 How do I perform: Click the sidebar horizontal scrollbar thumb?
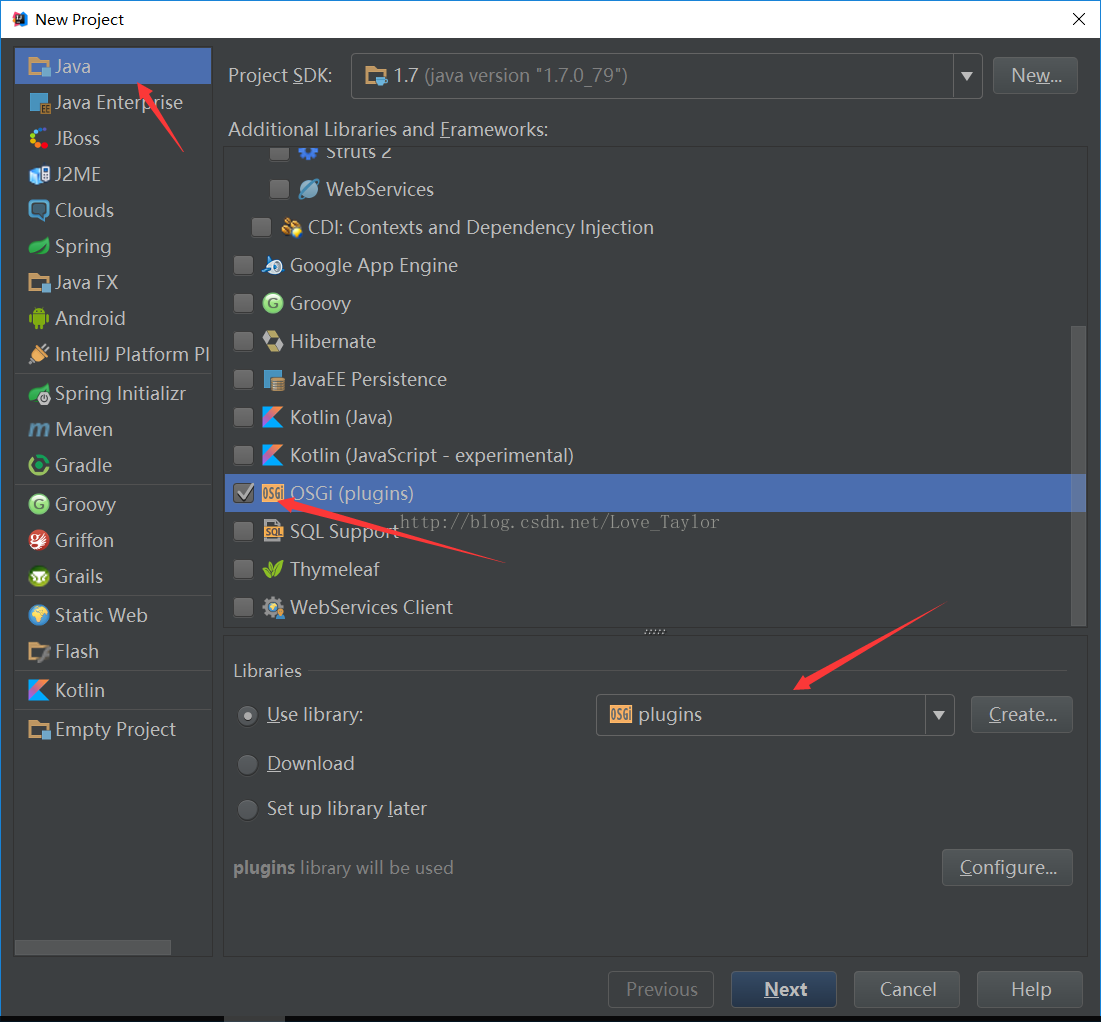point(93,948)
